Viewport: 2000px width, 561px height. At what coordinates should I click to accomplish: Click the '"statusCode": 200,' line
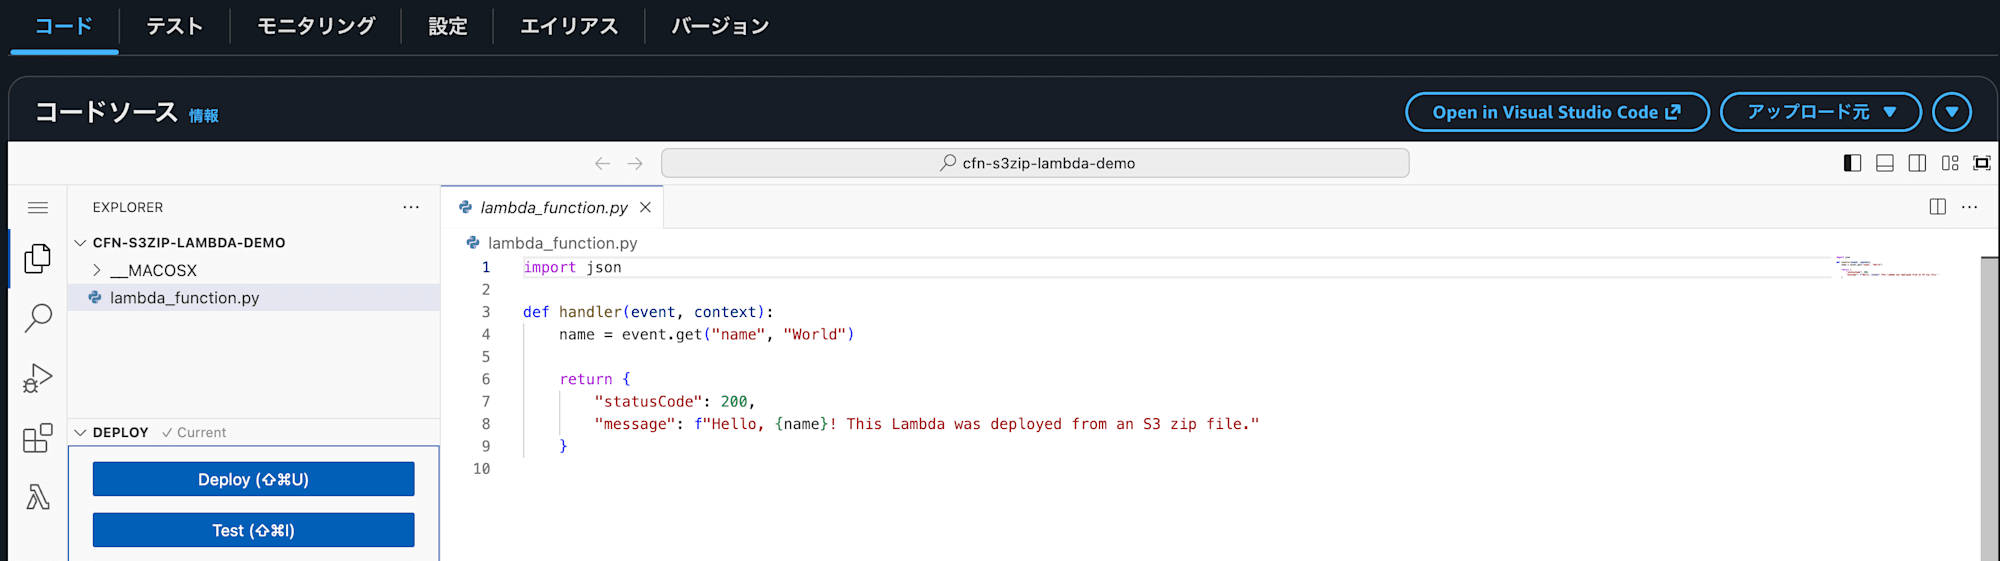tap(675, 401)
